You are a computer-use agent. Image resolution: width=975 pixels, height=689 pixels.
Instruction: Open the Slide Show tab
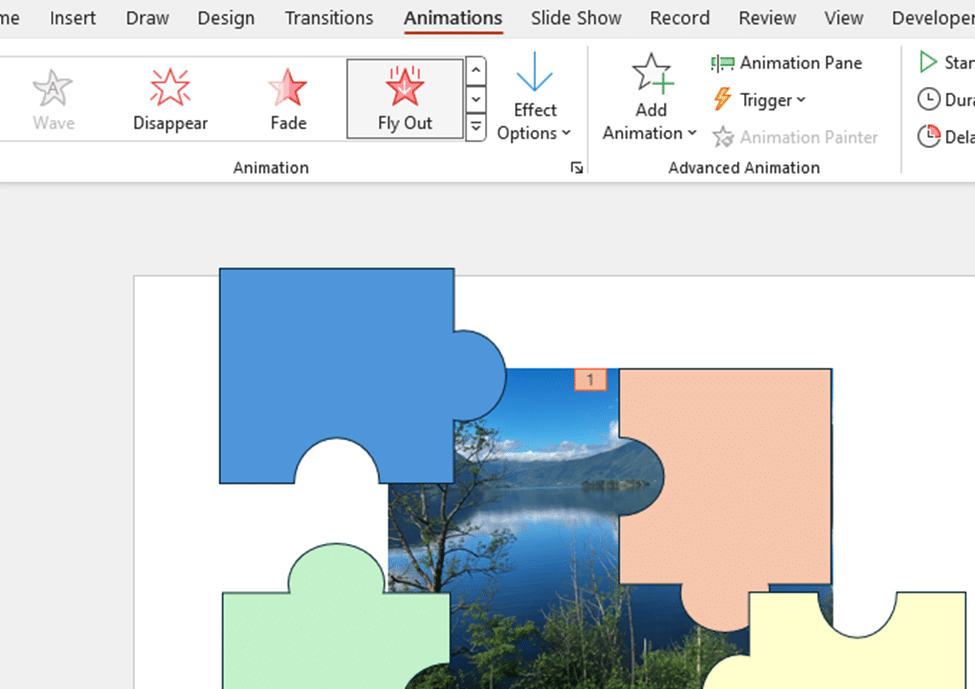(576, 18)
